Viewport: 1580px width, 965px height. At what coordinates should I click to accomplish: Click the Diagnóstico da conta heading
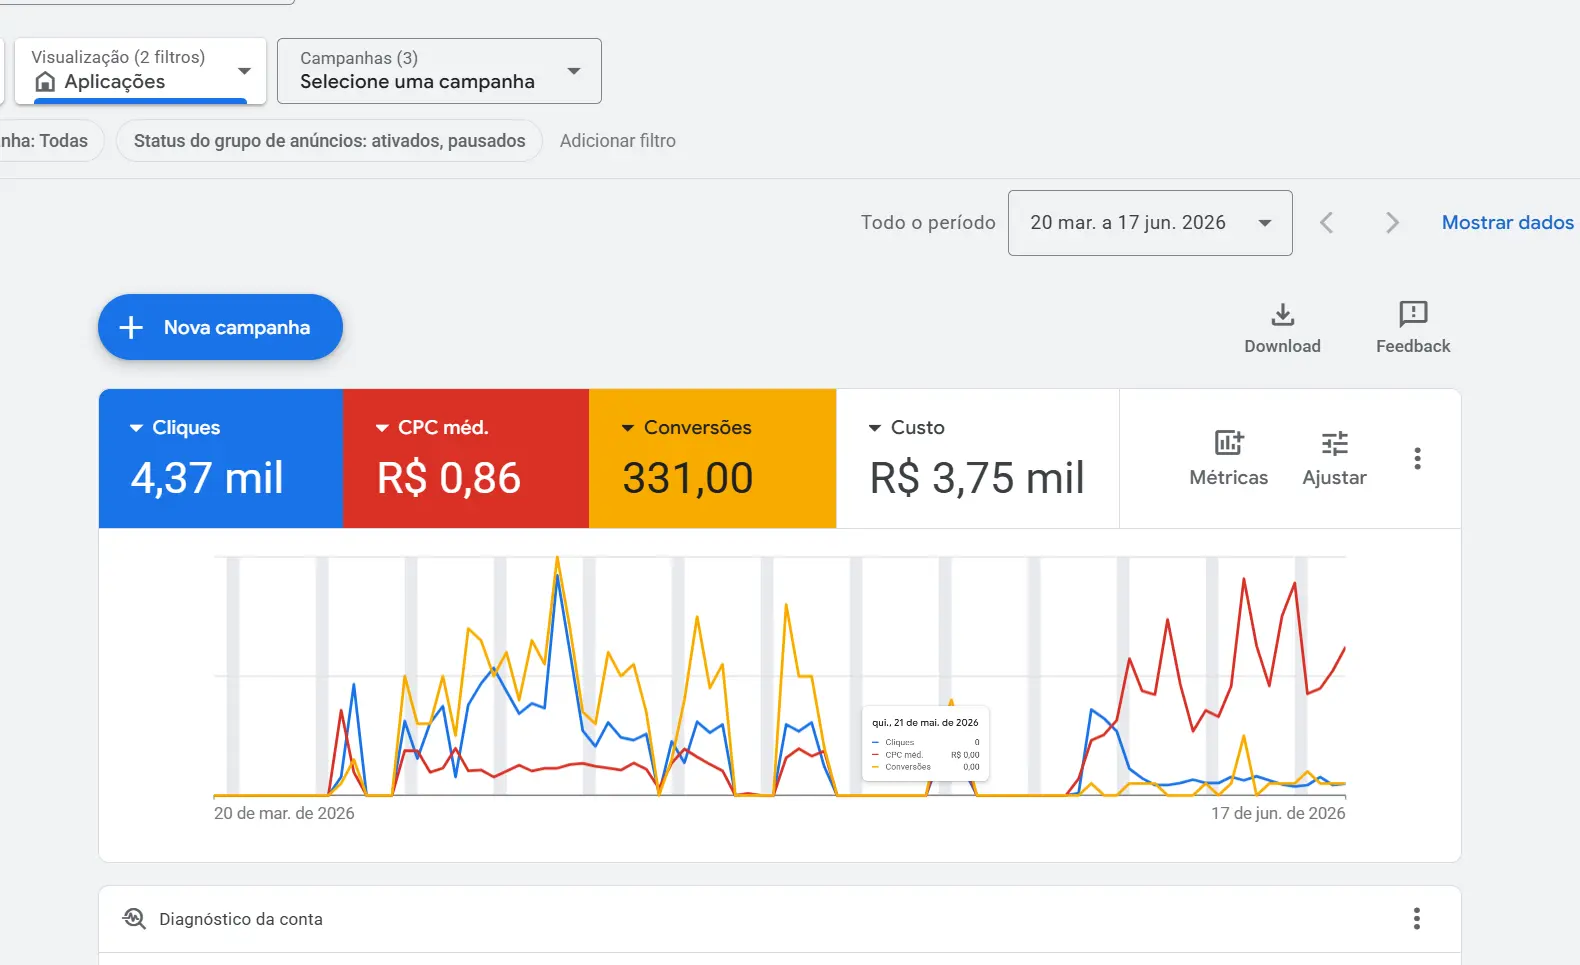(x=241, y=919)
